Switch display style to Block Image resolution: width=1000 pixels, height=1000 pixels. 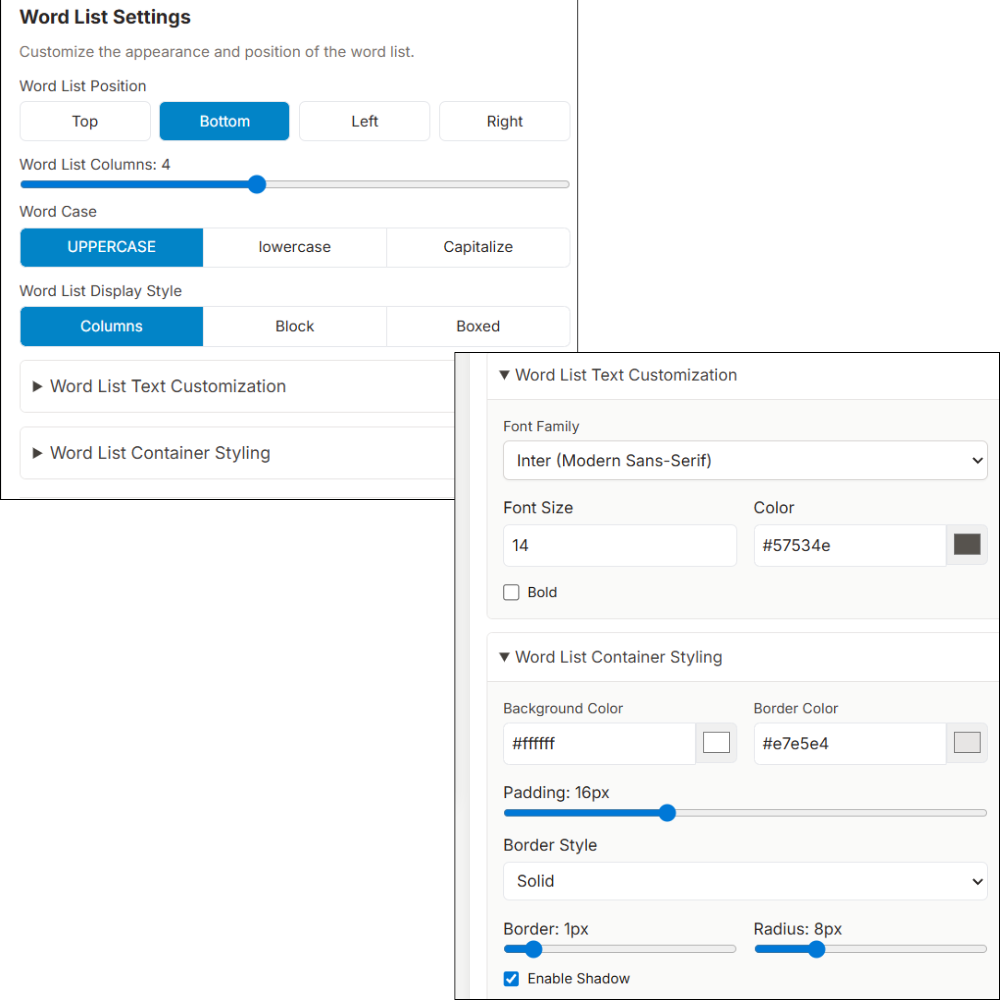point(294,326)
